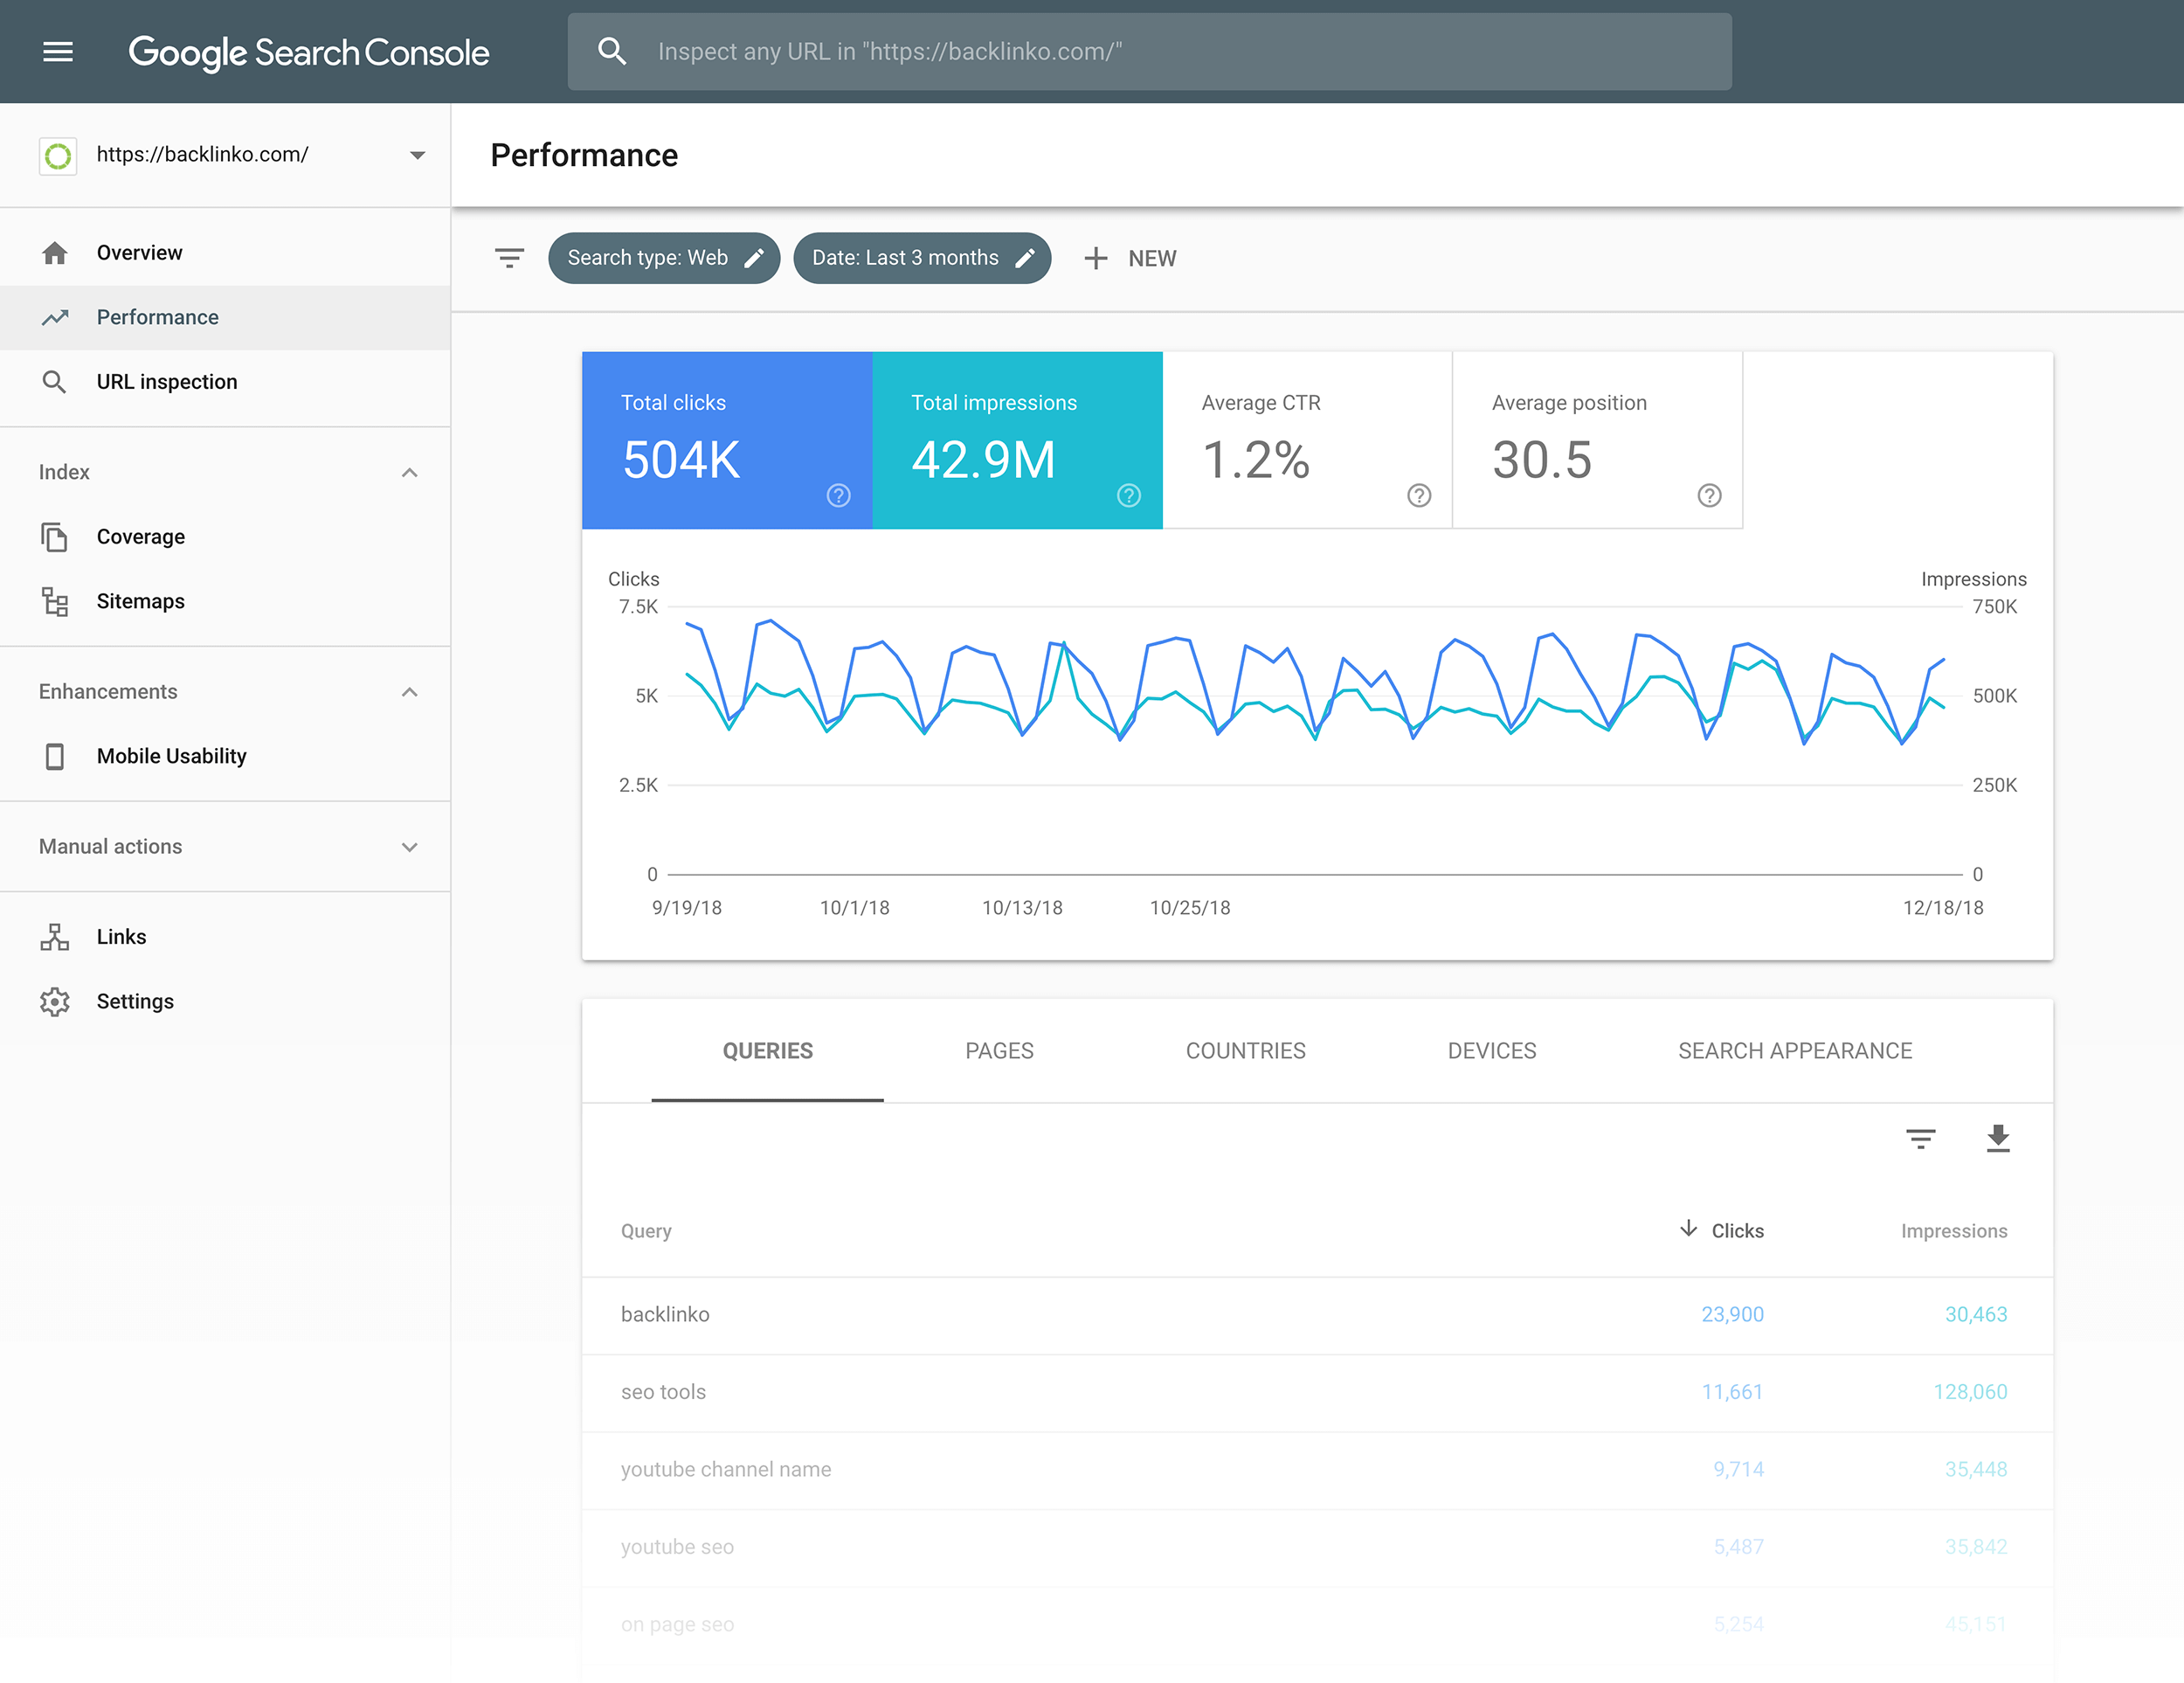The width and height of the screenshot is (2184, 1683).
Task: Click the Performance trend-line icon
Action: coord(55,317)
